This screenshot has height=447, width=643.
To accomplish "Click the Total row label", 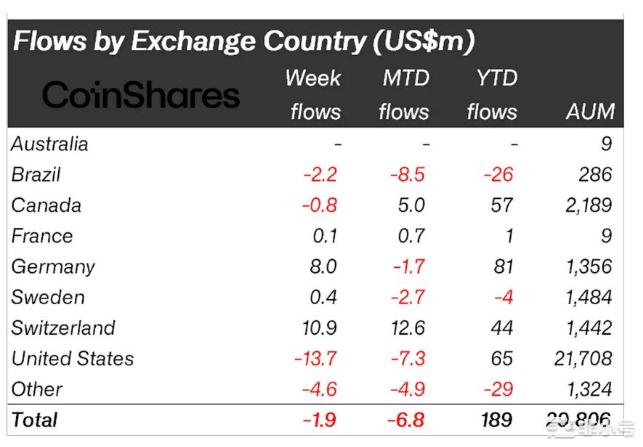I will coord(34,420).
